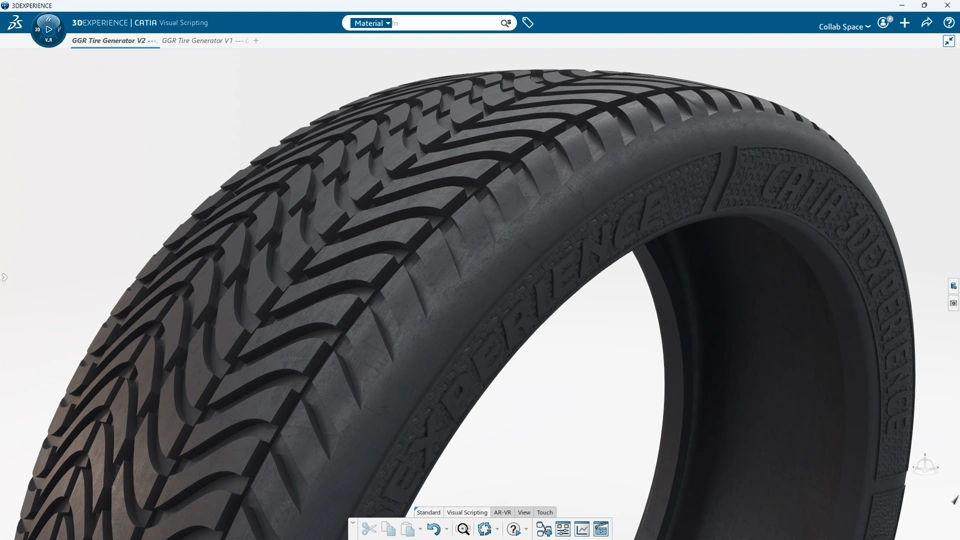Open the Help question mark icon
The image size is (960, 540).
point(949,23)
